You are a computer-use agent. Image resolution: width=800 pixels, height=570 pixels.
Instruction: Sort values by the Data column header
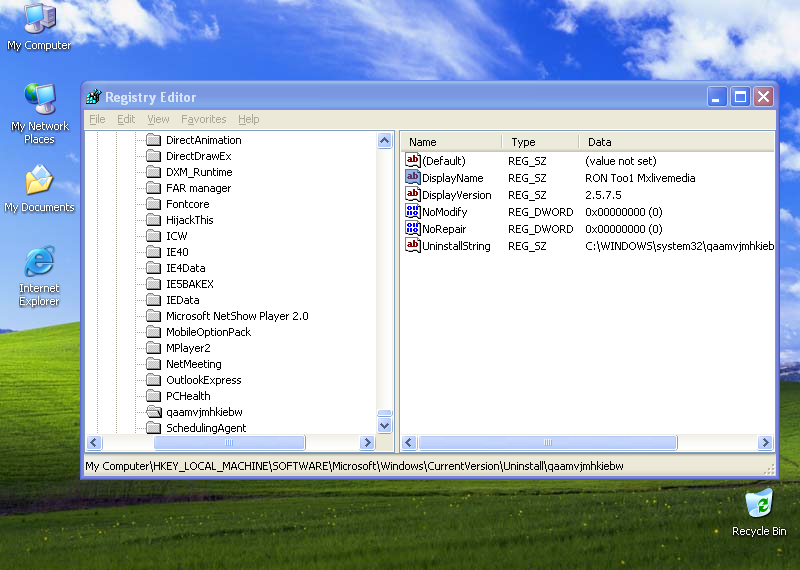[677, 142]
